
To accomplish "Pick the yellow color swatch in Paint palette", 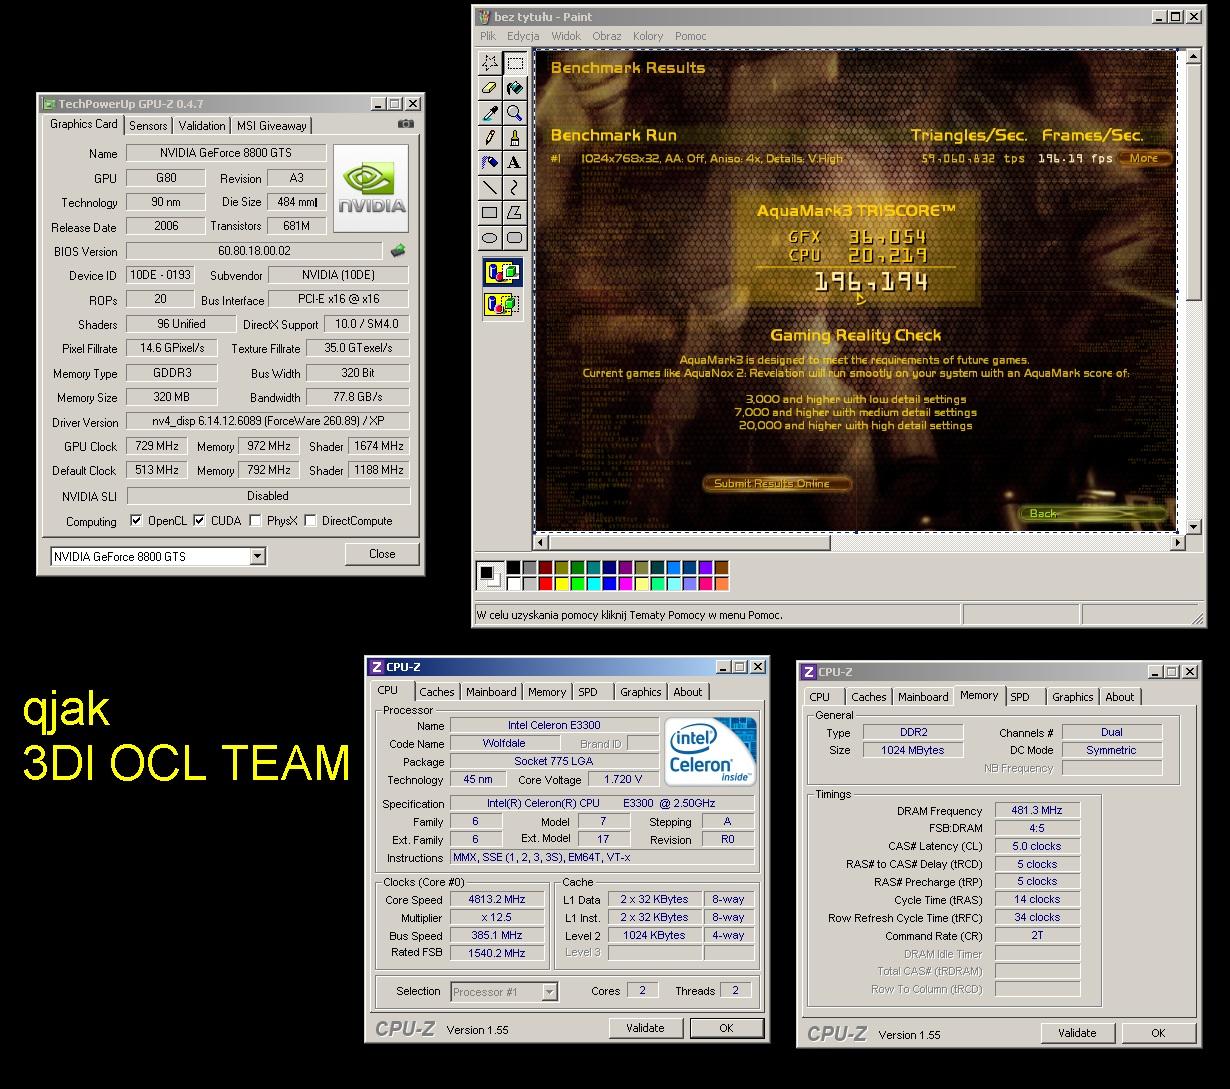I will [x=562, y=584].
